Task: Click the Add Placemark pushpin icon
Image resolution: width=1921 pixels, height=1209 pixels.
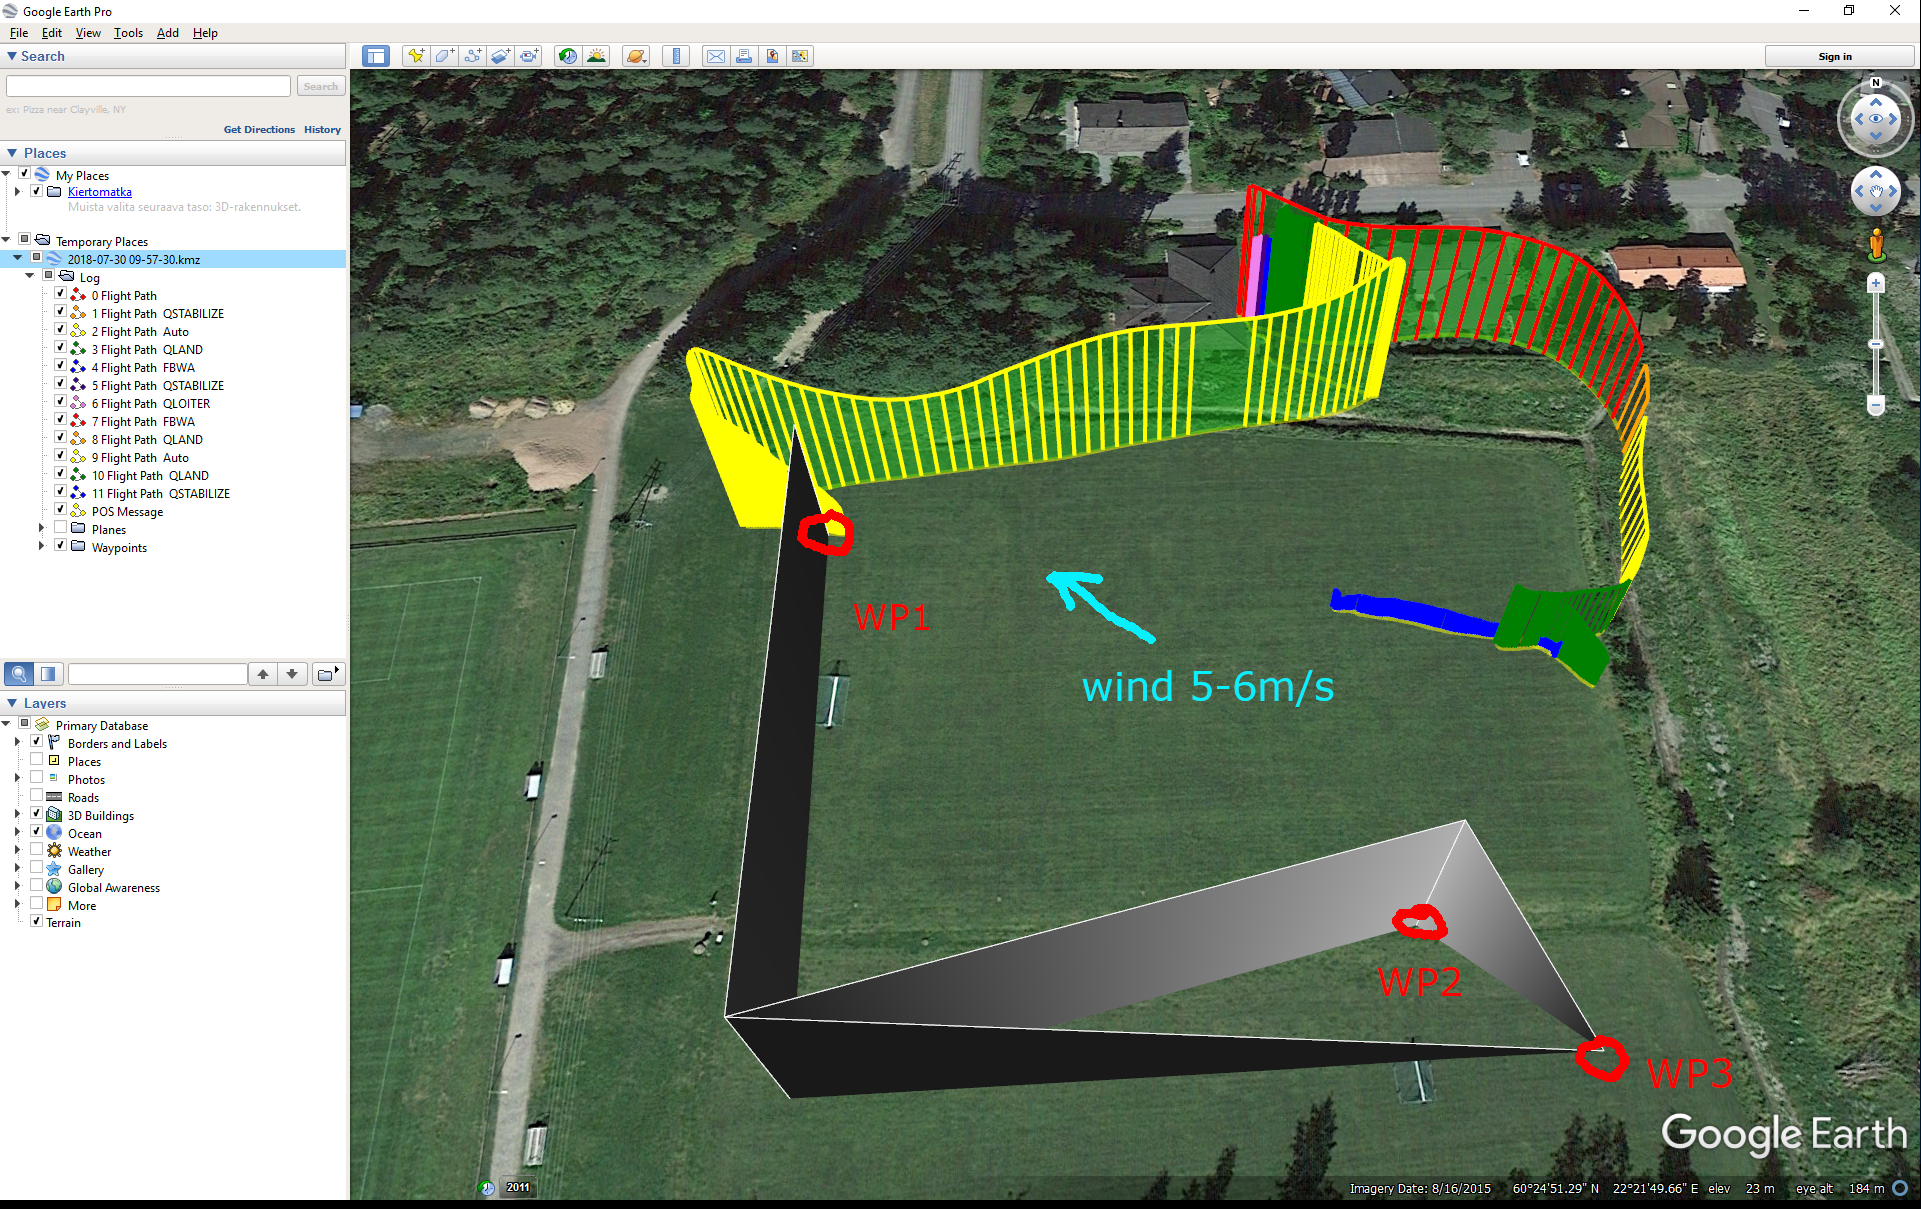Action: (415, 56)
